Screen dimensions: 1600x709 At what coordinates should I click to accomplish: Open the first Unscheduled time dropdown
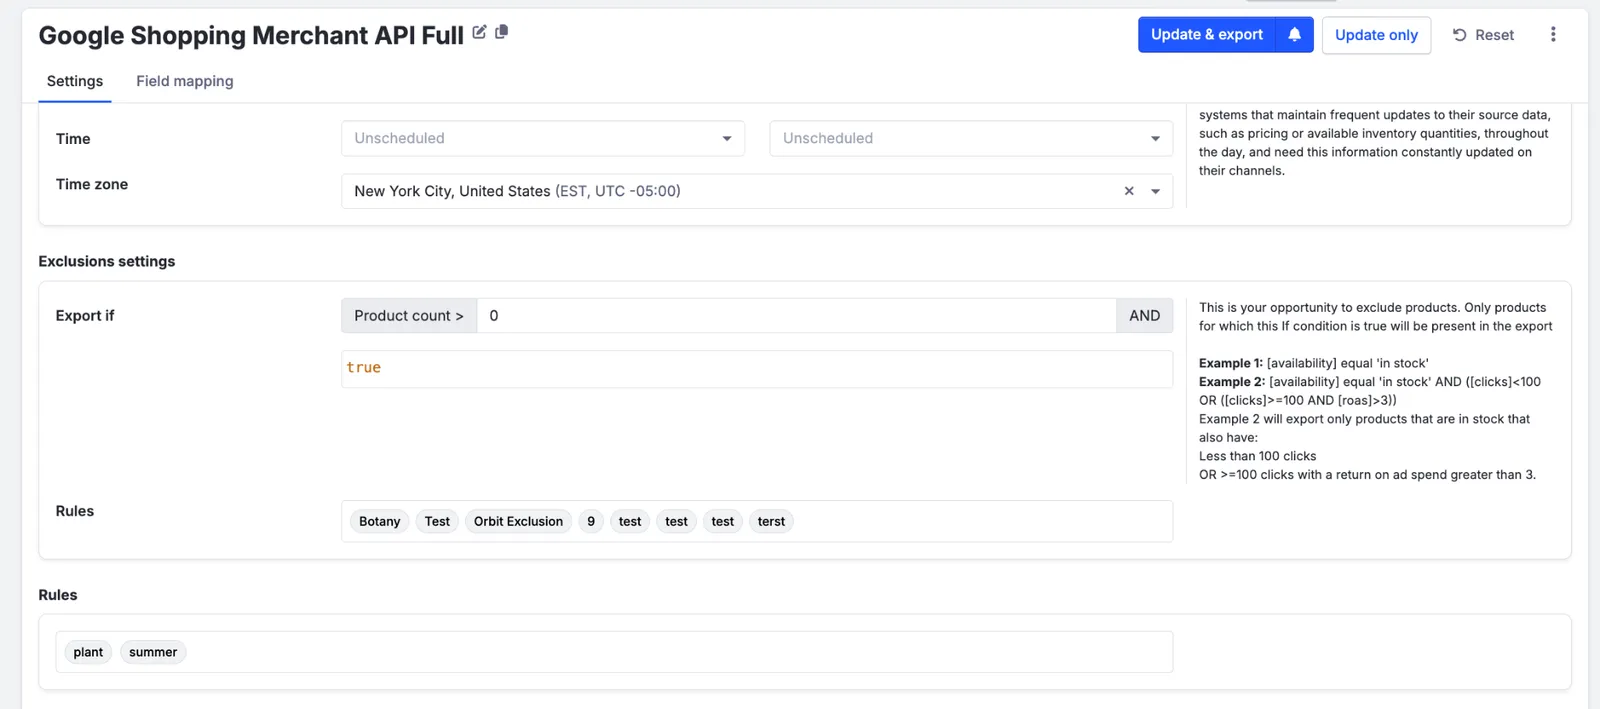tap(543, 138)
